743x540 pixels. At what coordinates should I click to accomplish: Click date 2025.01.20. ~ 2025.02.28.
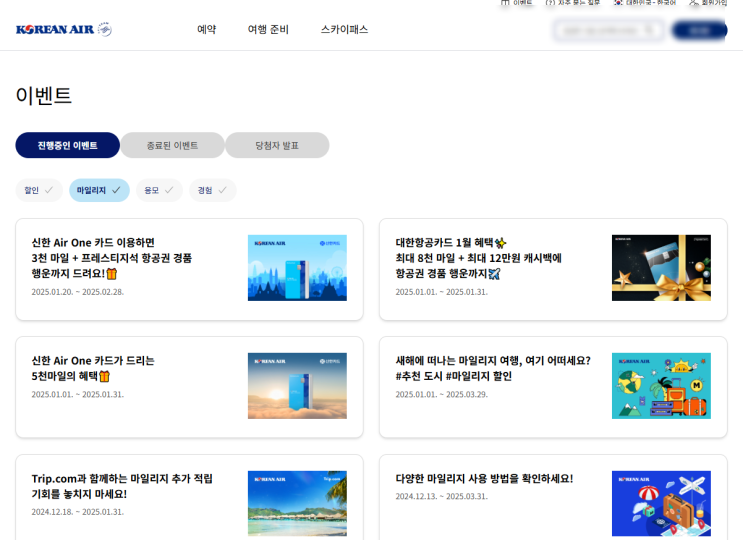[x=78, y=292]
